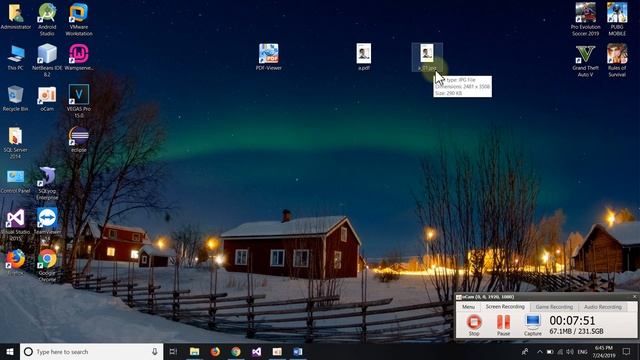Select the oCam desktop shortcut
The height and width of the screenshot is (360, 640).
coord(47,98)
